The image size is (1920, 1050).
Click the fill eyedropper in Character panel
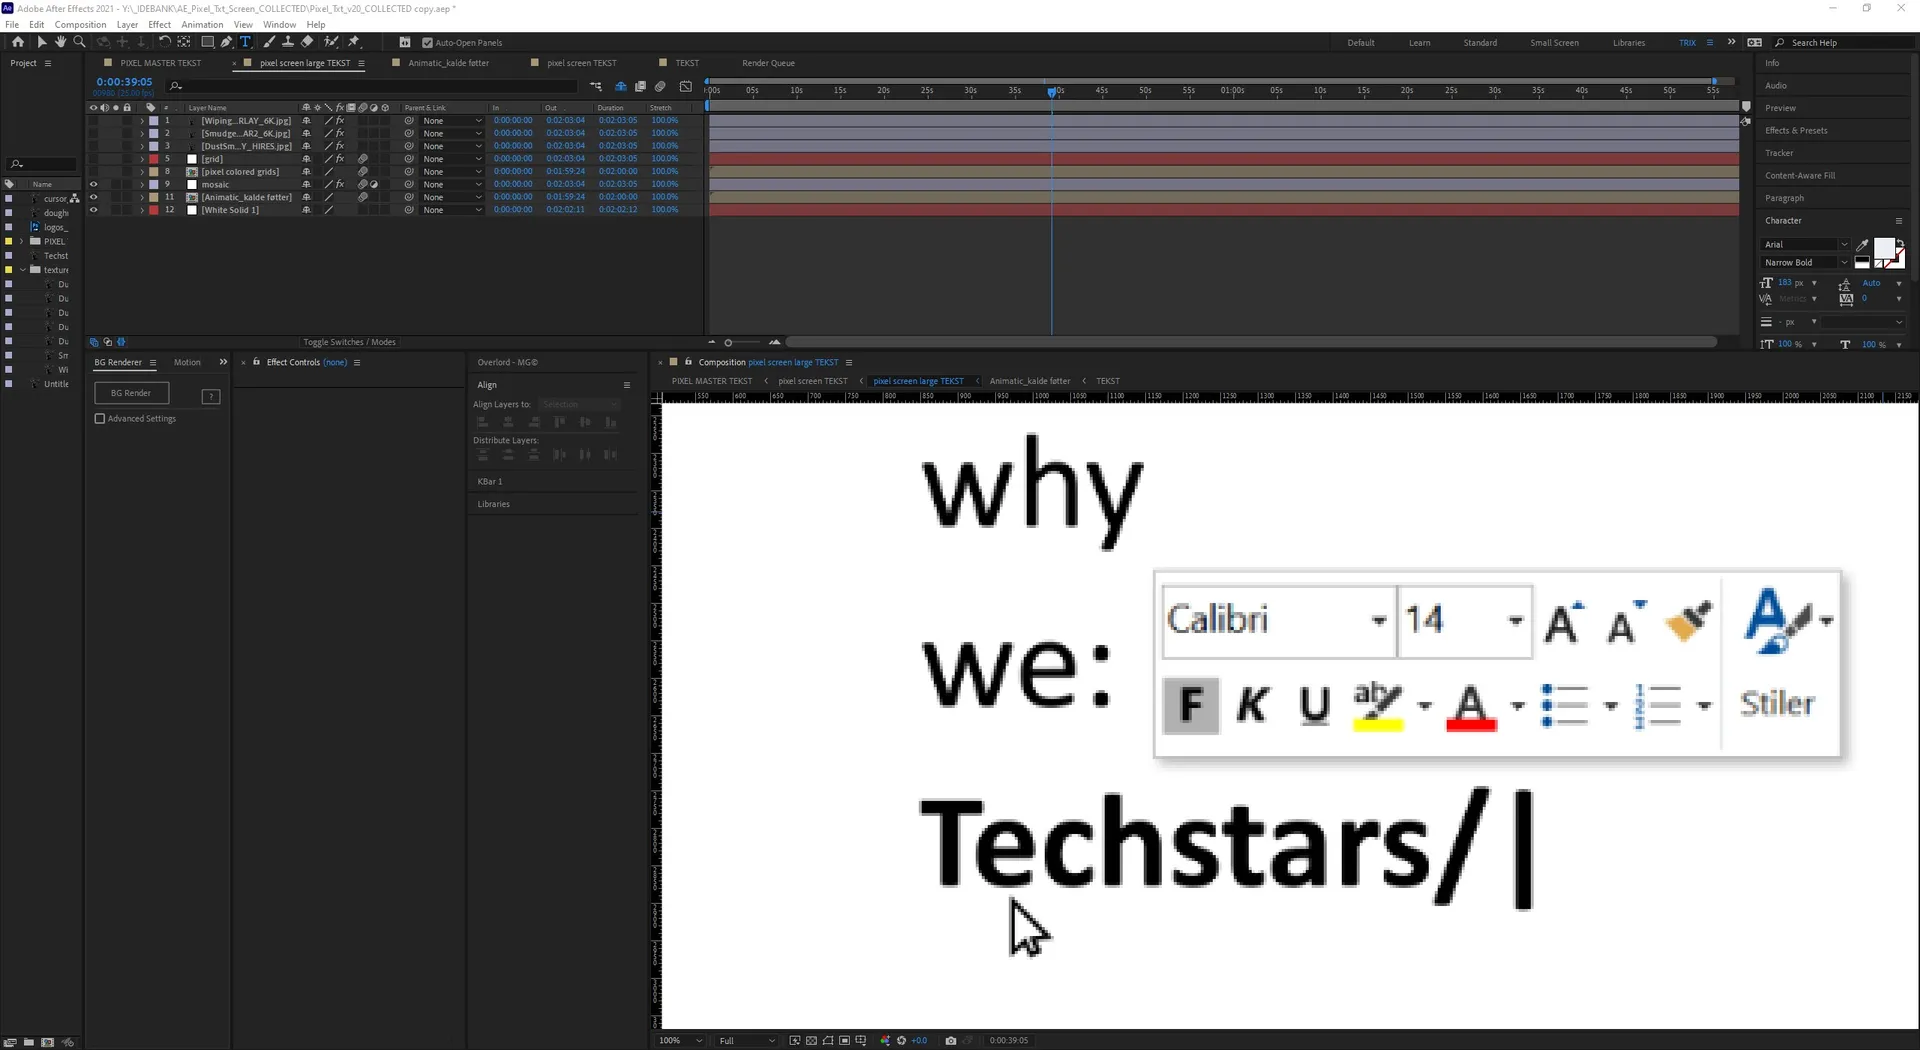(x=1862, y=244)
